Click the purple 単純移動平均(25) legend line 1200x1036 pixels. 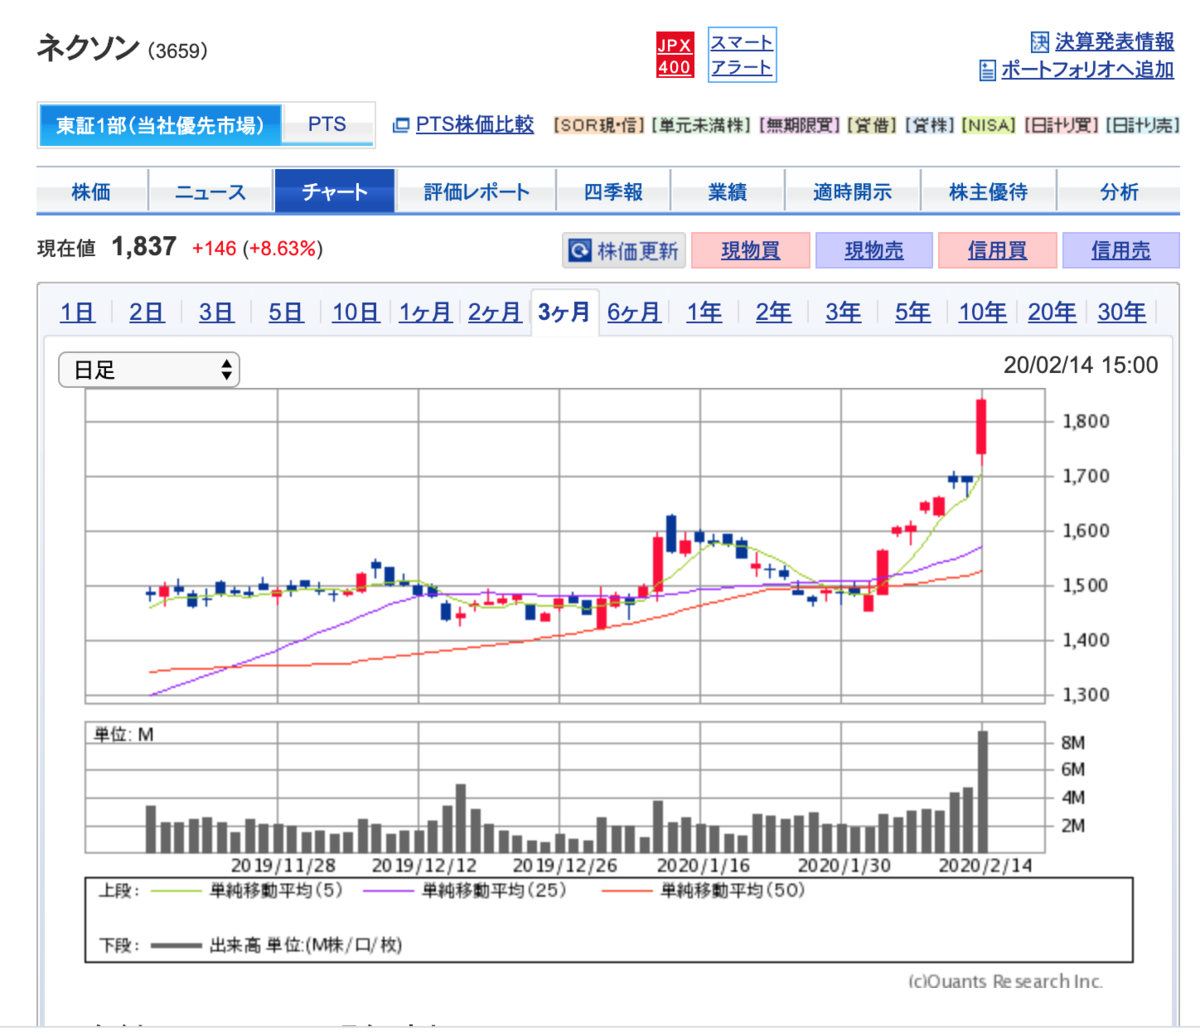388,891
